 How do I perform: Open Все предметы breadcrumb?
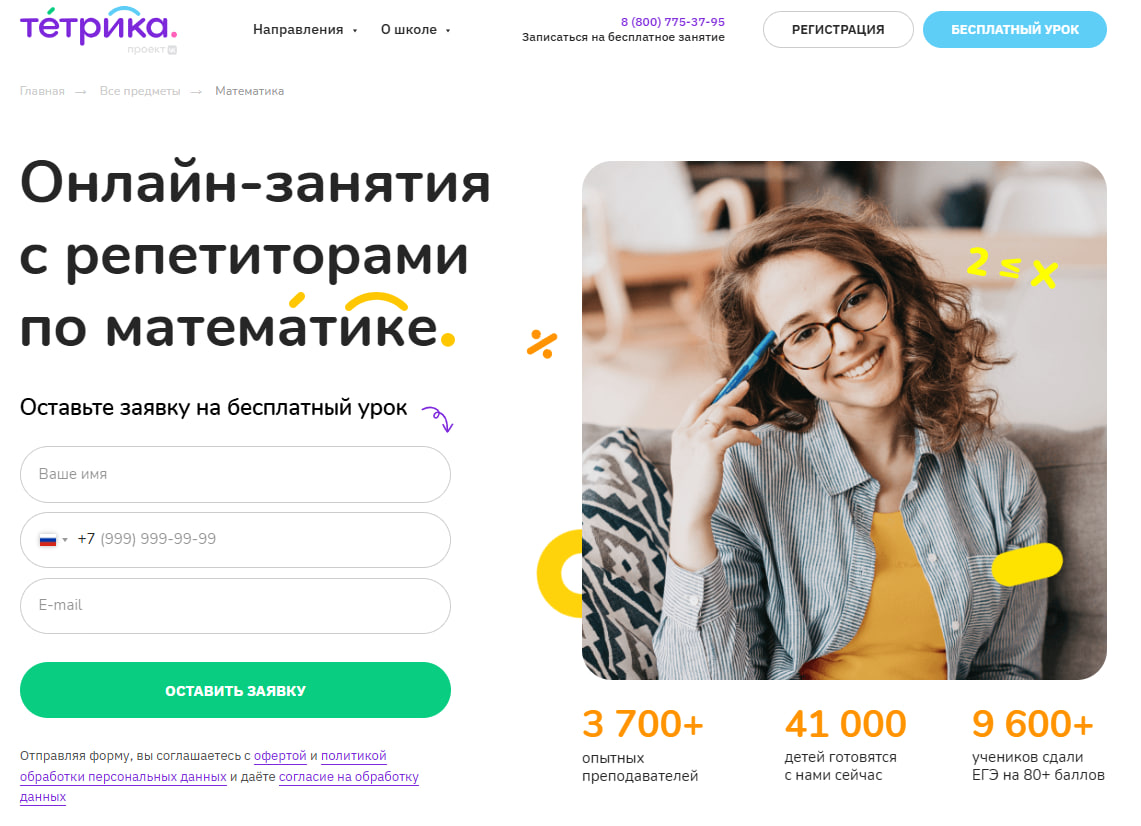pos(140,91)
